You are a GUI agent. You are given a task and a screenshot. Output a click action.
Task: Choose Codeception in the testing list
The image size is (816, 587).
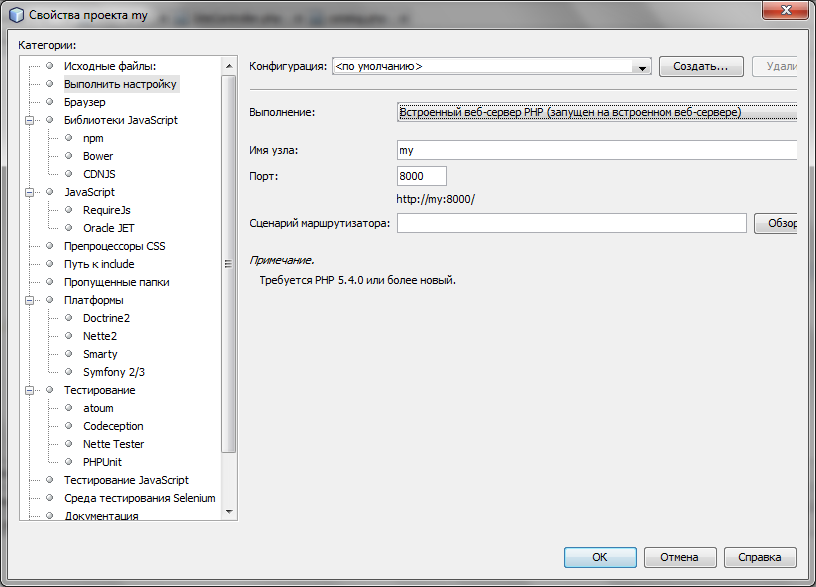coord(113,426)
